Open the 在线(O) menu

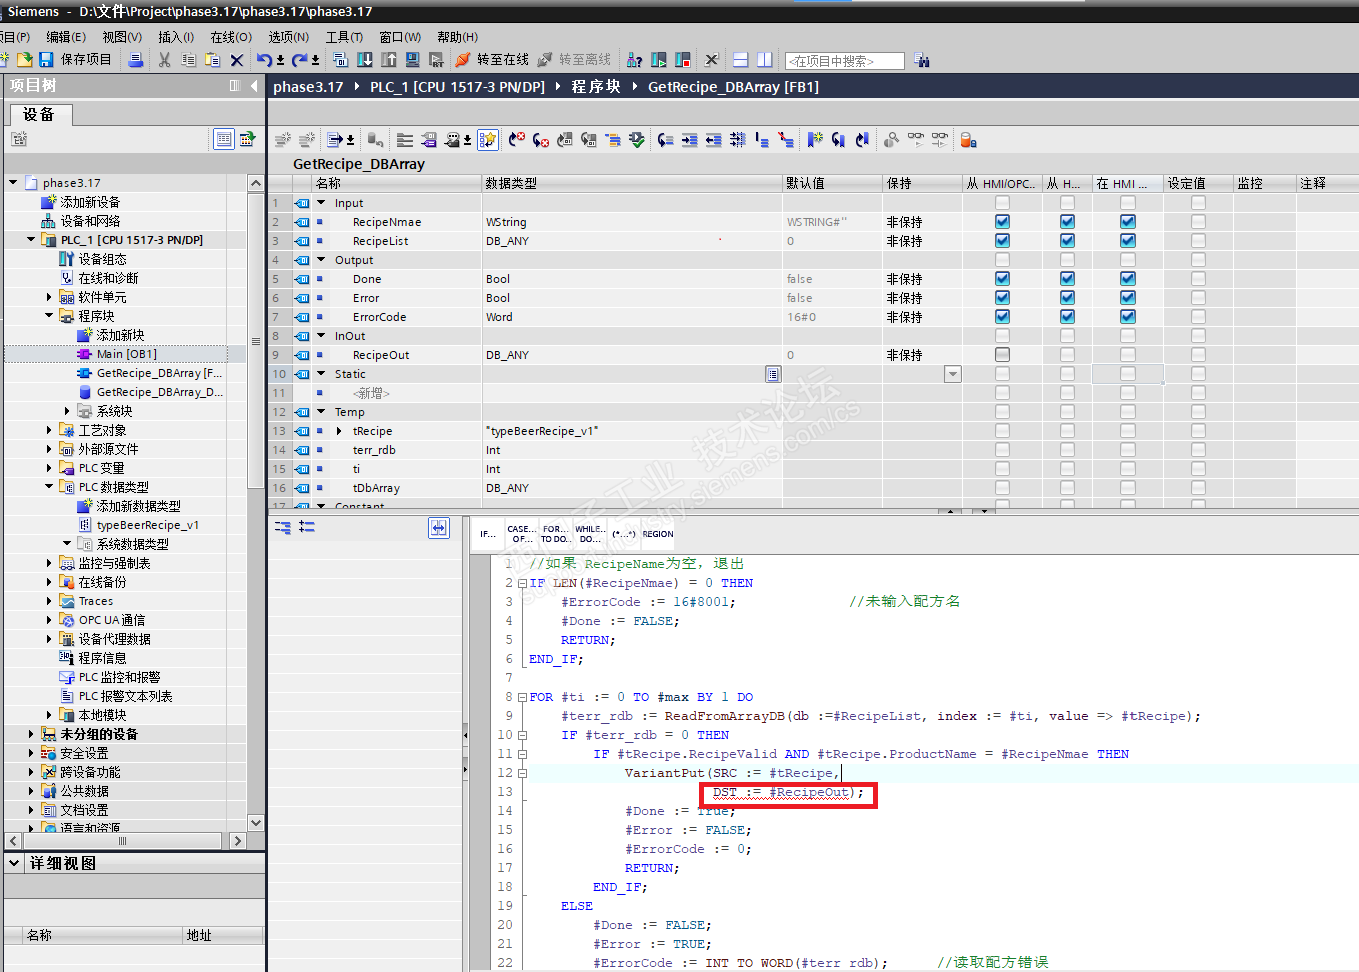230,37
